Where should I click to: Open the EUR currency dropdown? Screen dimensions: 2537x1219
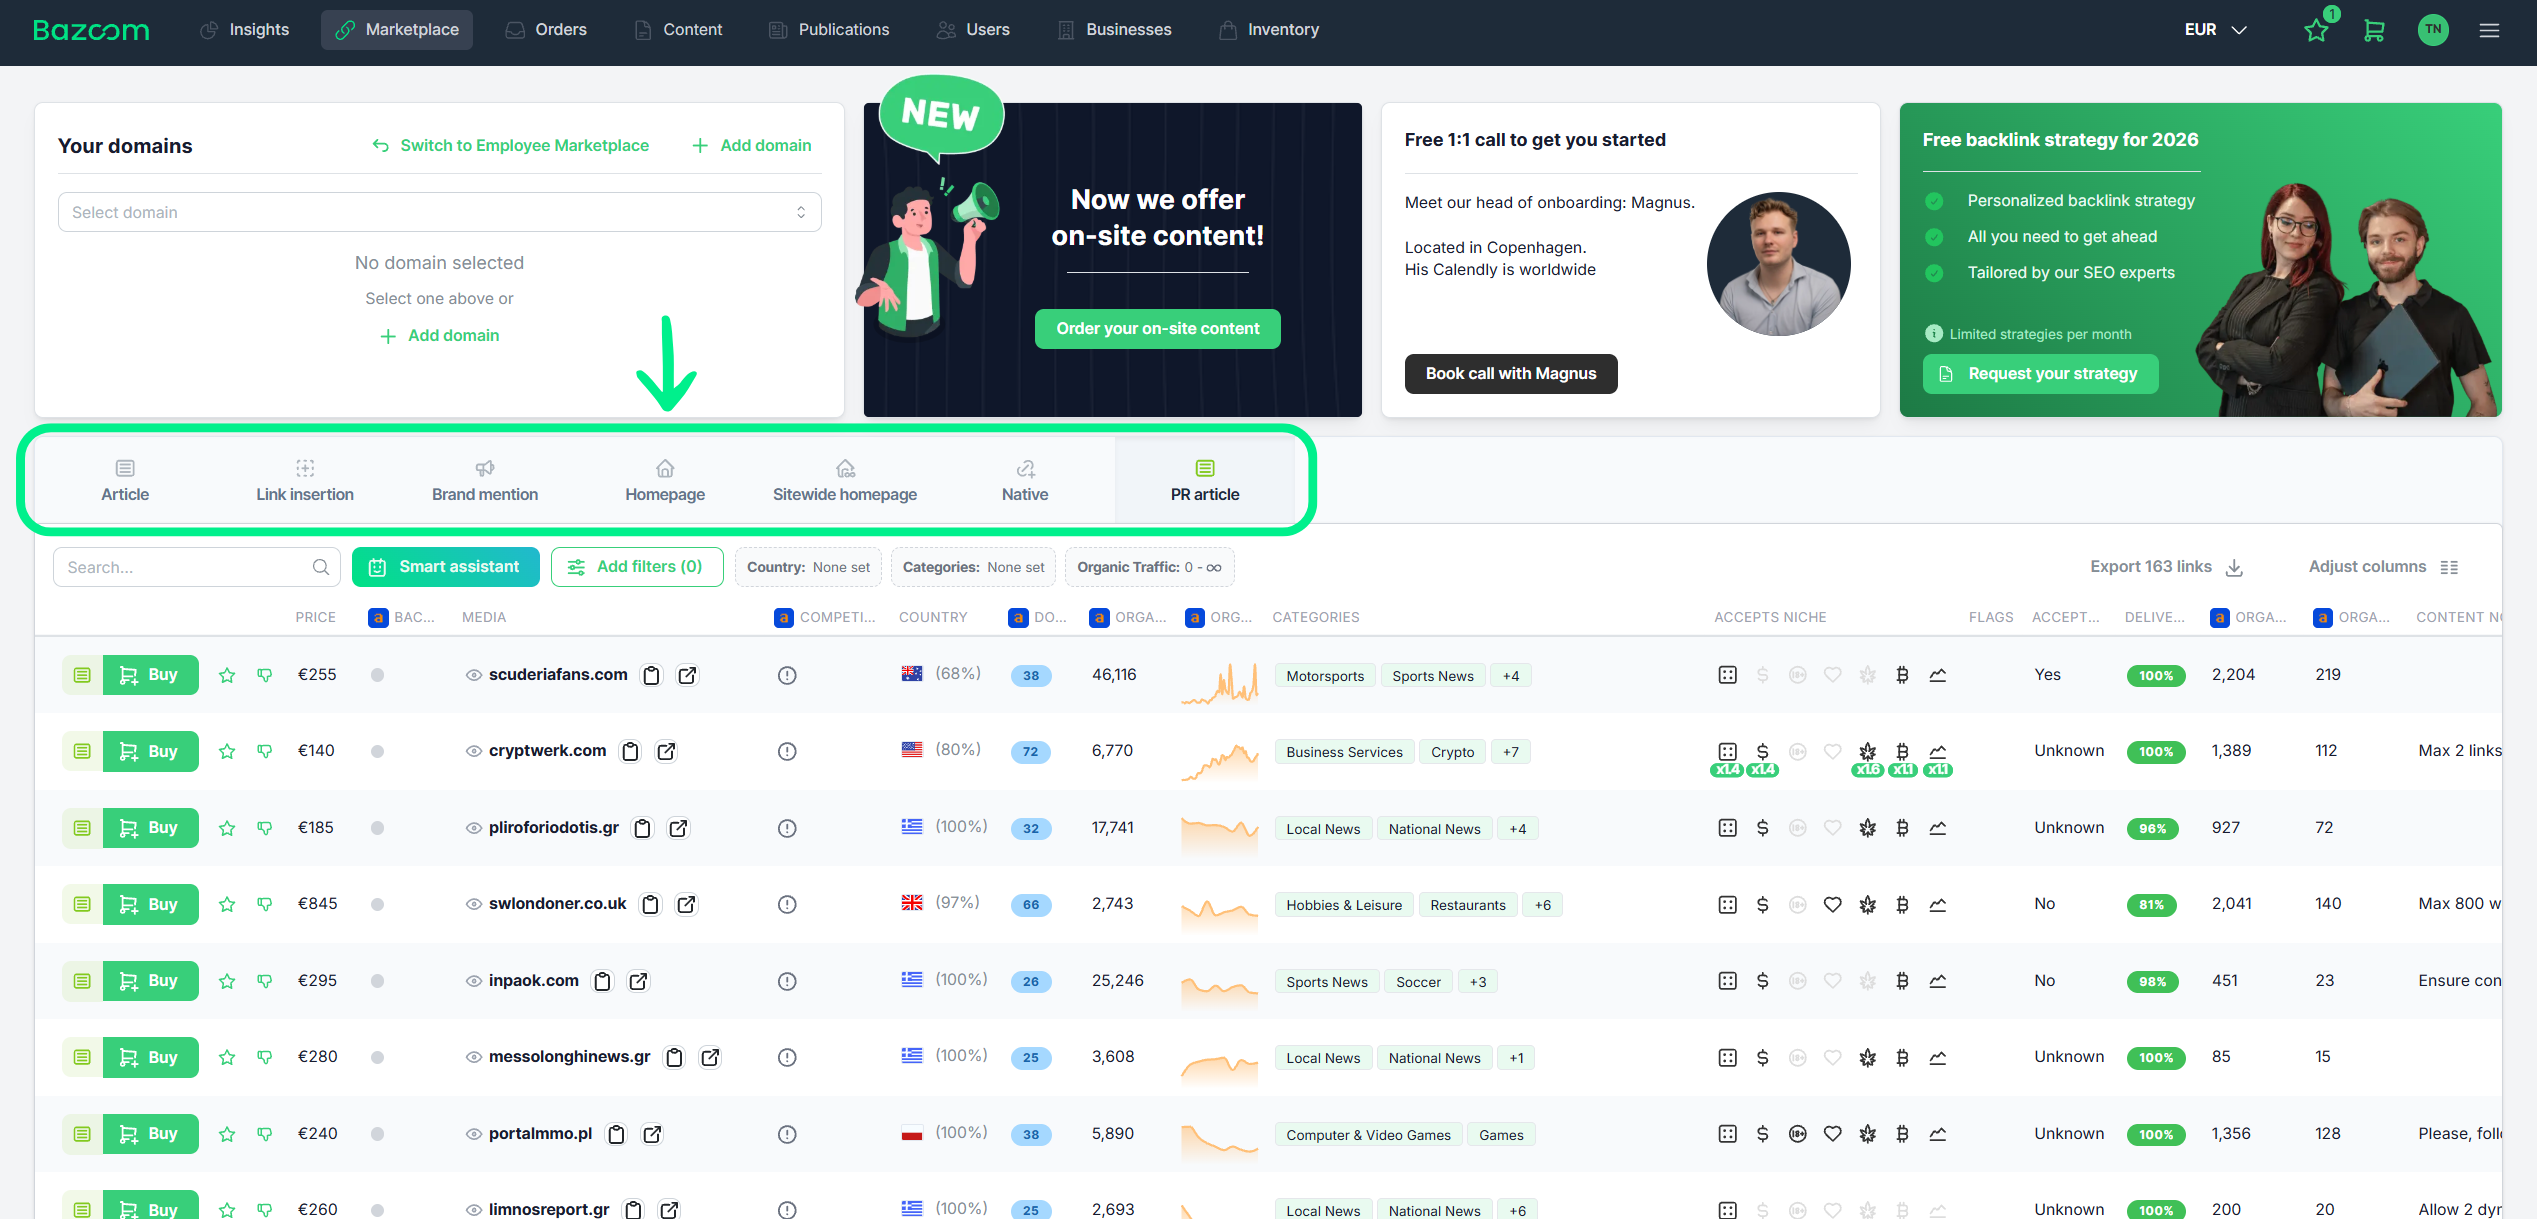2215,30
